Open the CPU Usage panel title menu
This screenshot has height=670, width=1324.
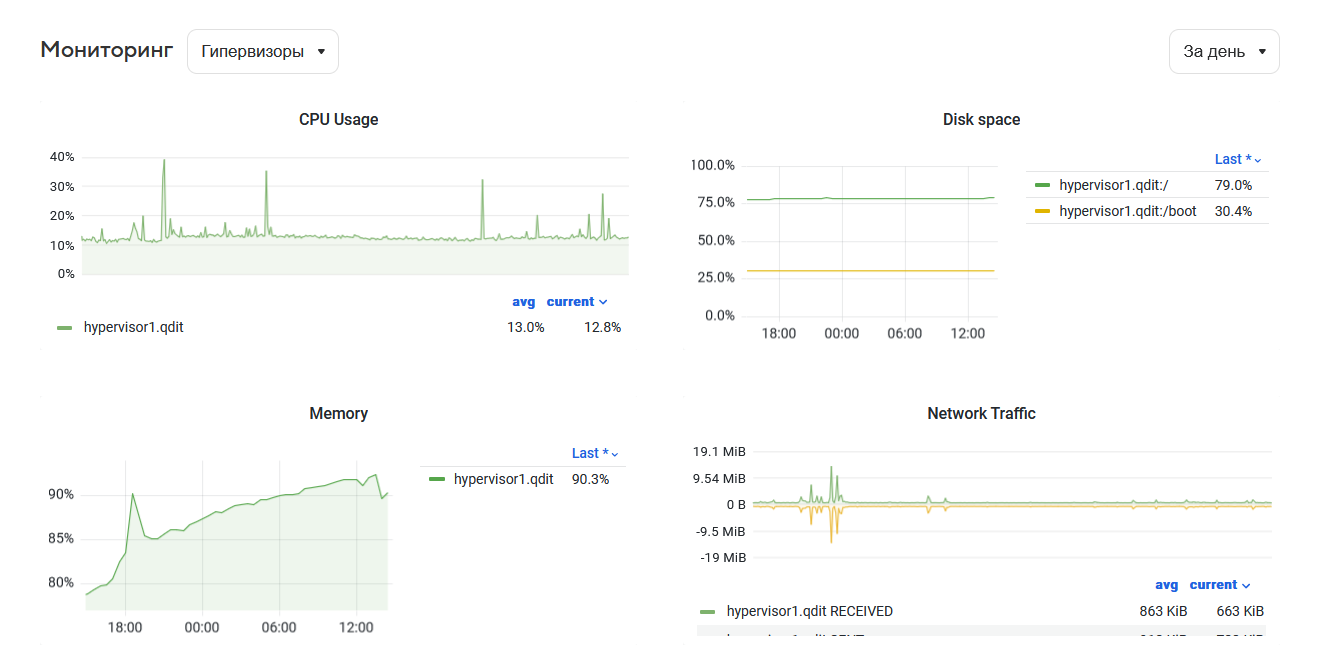(338, 119)
